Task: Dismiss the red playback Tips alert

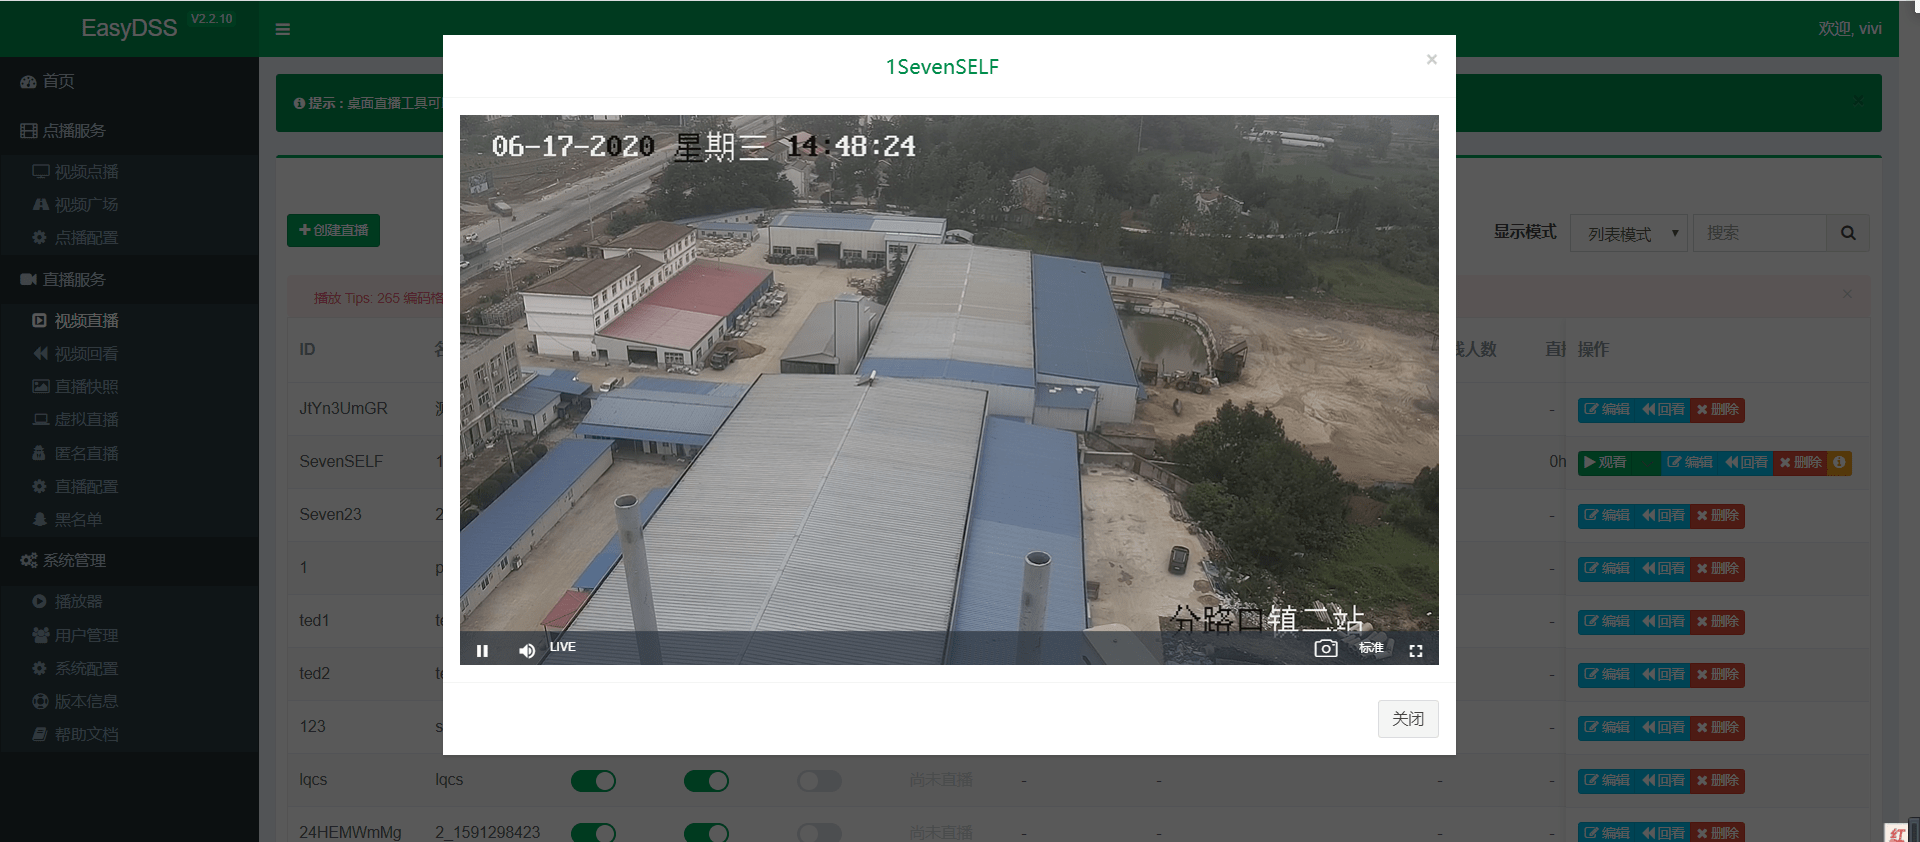Action: (1847, 294)
